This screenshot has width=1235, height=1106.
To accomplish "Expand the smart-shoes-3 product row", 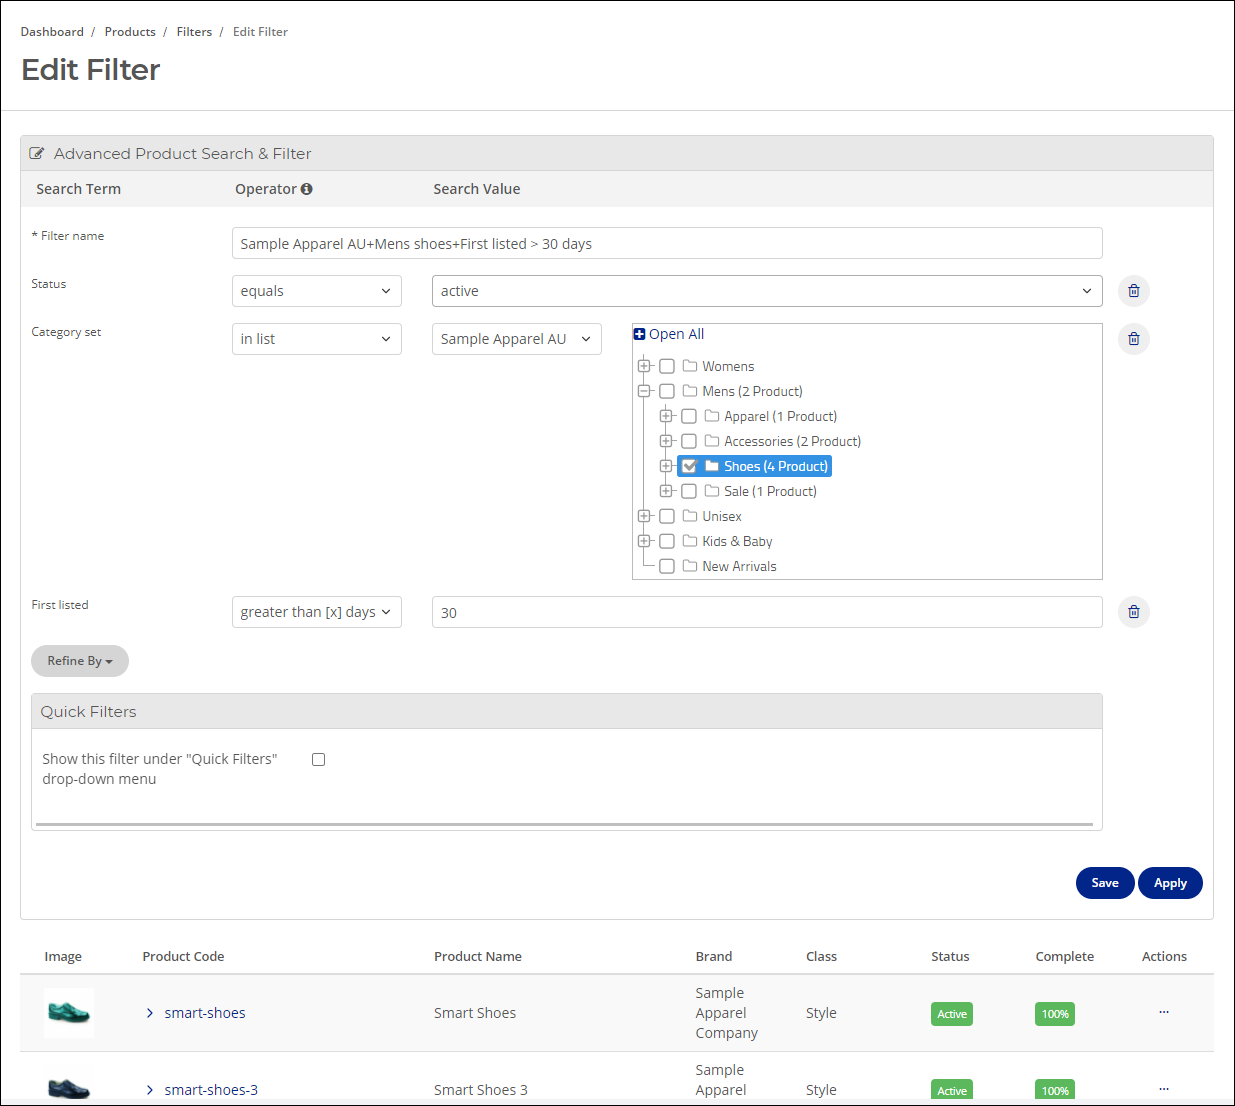I will [150, 1090].
